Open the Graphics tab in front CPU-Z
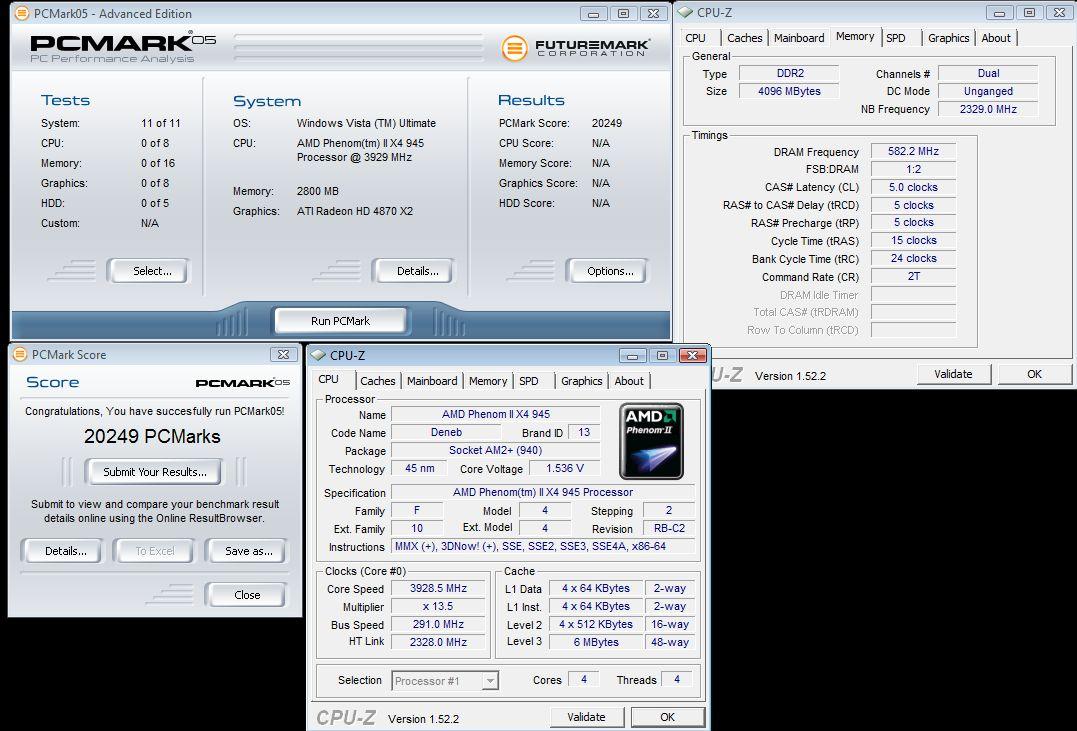Screen dimensions: 1077x731 pyautogui.click(x=581, y=381)
